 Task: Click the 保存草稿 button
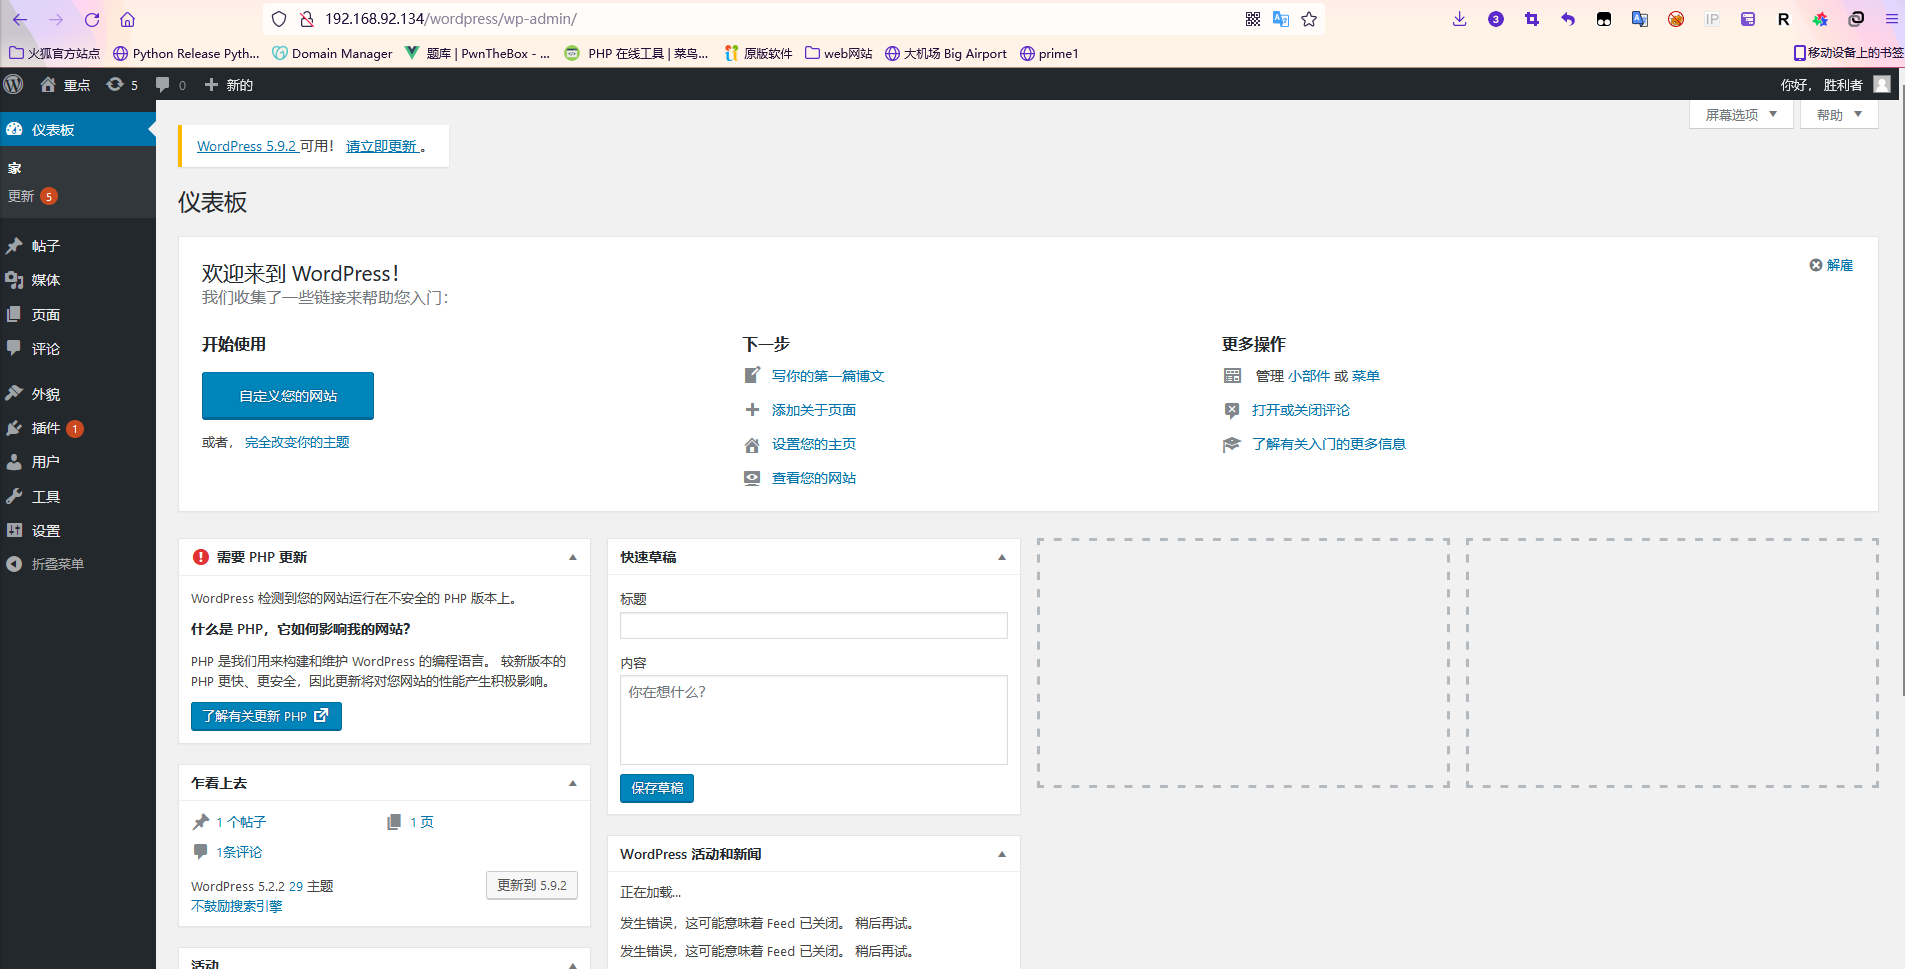click(x=657, y=788)
